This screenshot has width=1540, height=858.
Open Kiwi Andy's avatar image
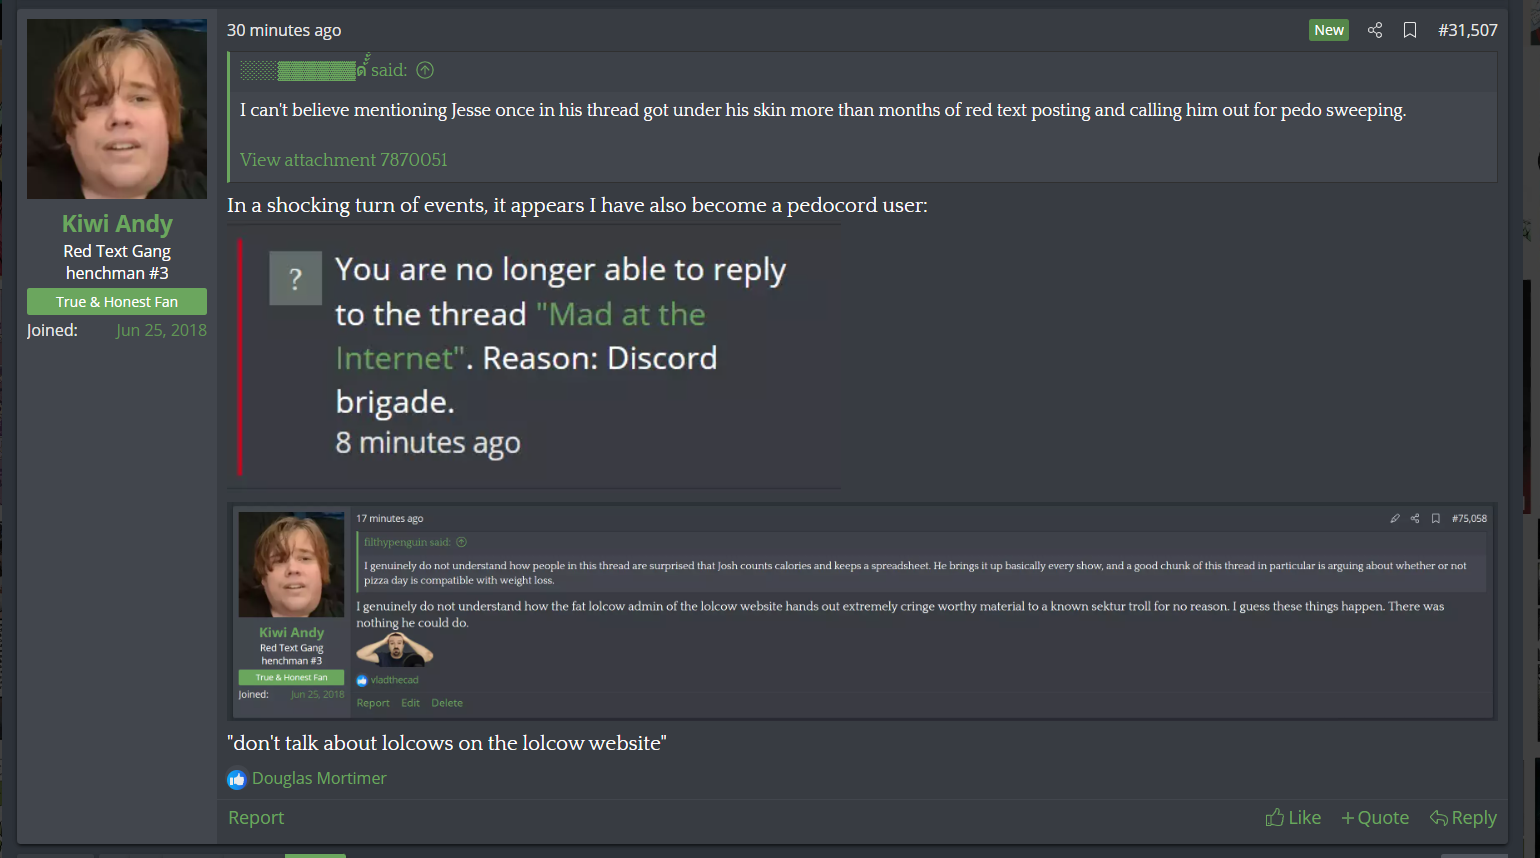117,109
